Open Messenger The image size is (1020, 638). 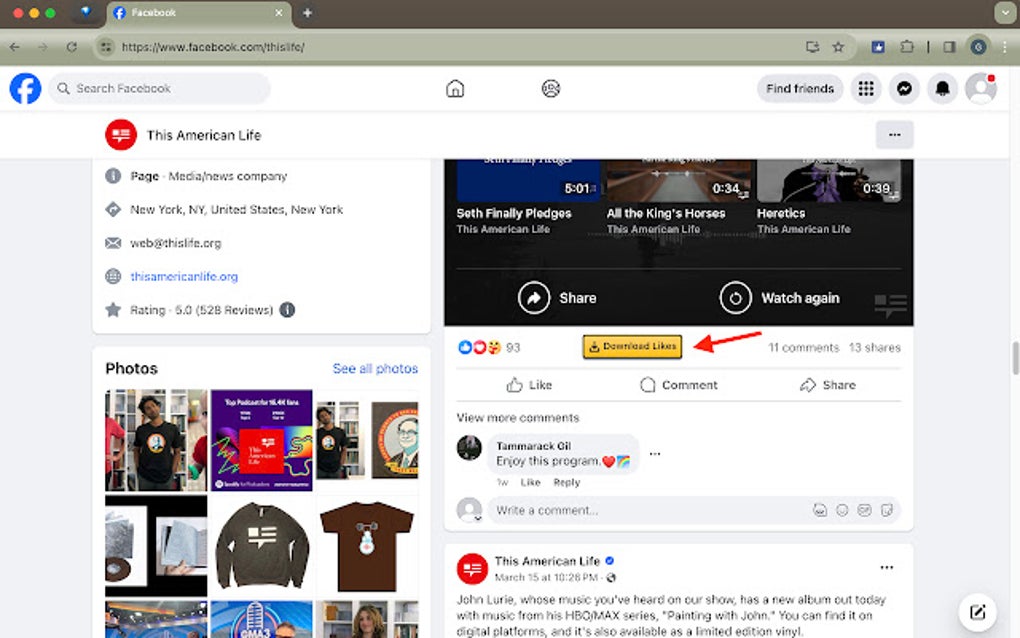pos(904,88)
